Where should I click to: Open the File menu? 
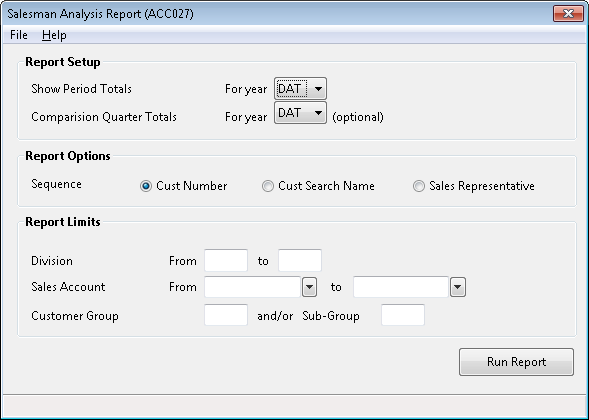tap(19, 35)
